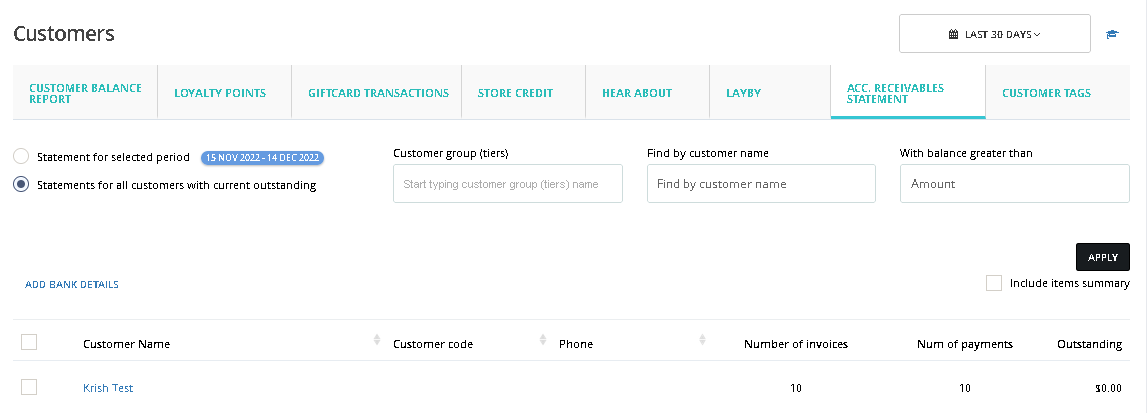
Task: Sort by Customer code arrows icon
Action: click(544, 339)
